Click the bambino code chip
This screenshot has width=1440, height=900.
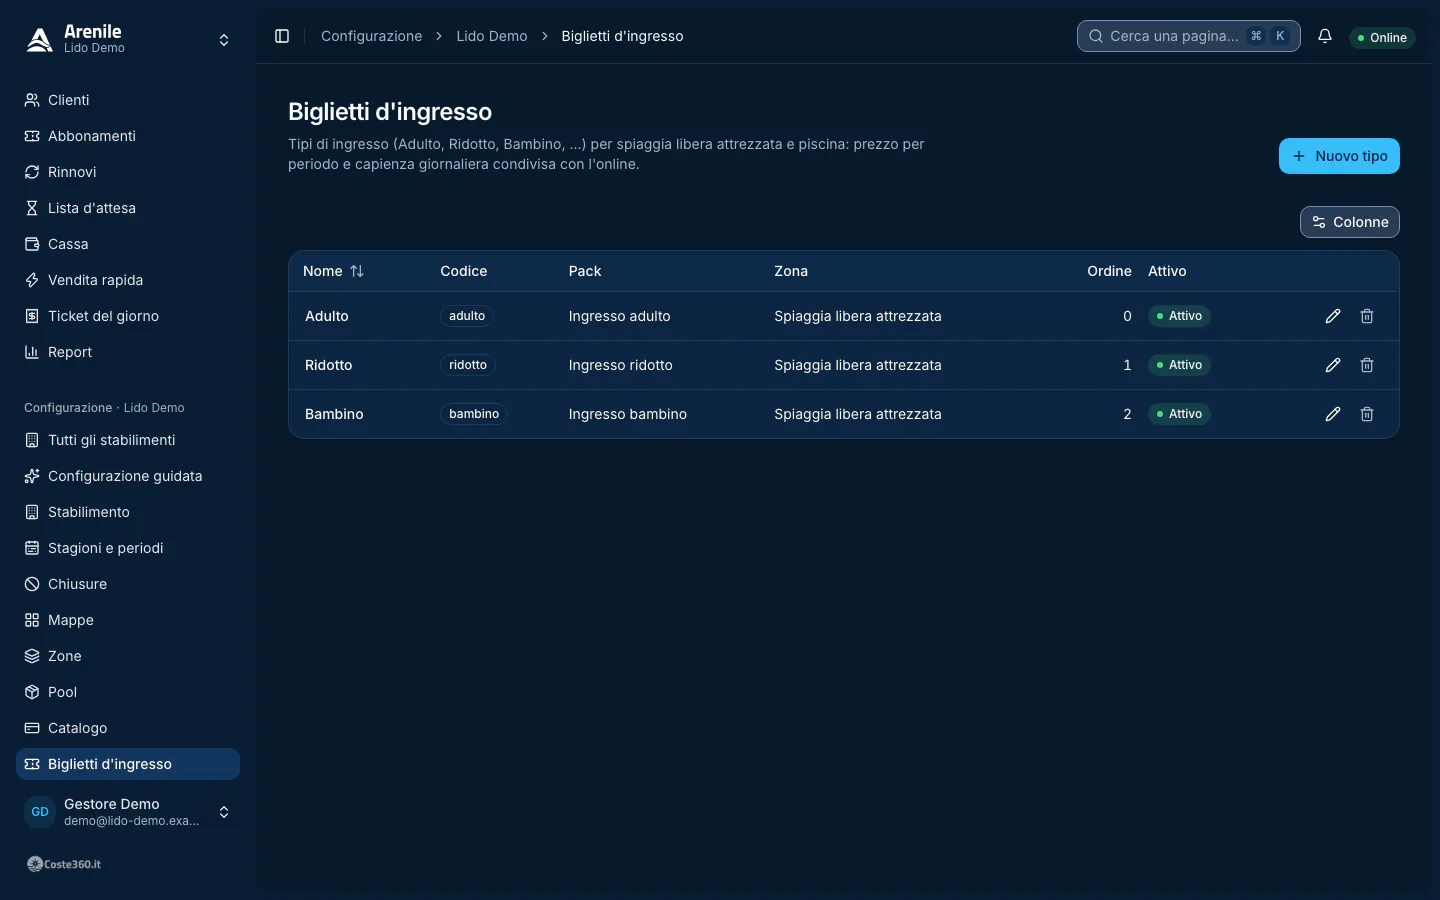(474, 414)
